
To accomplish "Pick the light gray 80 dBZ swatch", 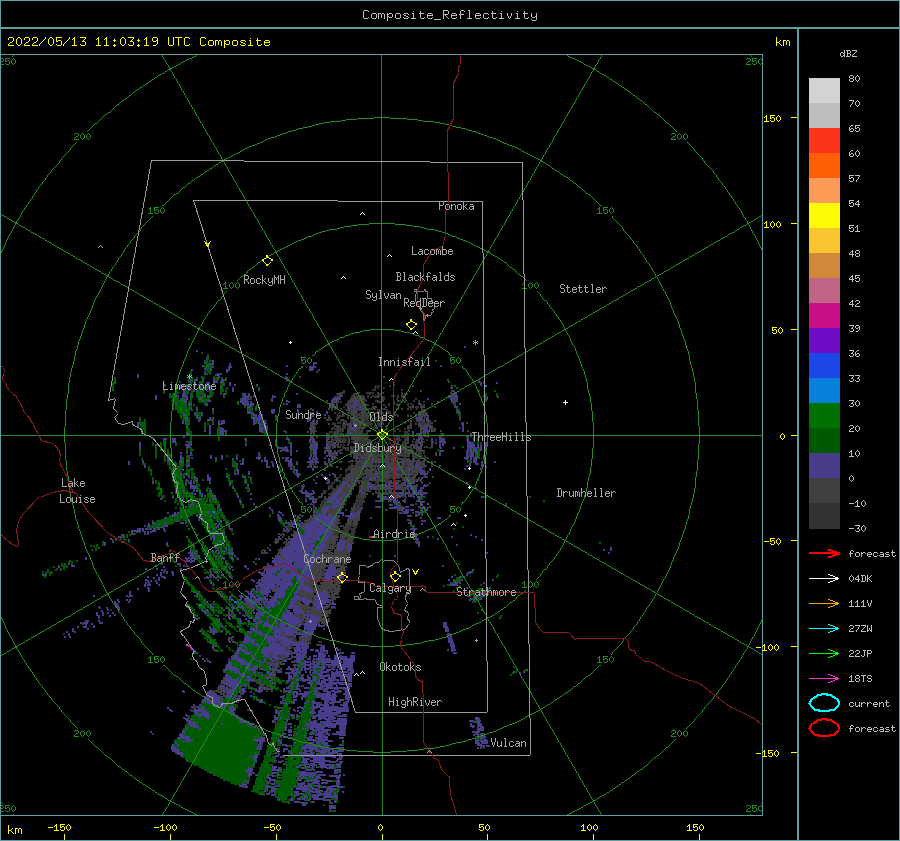I will pyautogui.click(x=824, y=91).
